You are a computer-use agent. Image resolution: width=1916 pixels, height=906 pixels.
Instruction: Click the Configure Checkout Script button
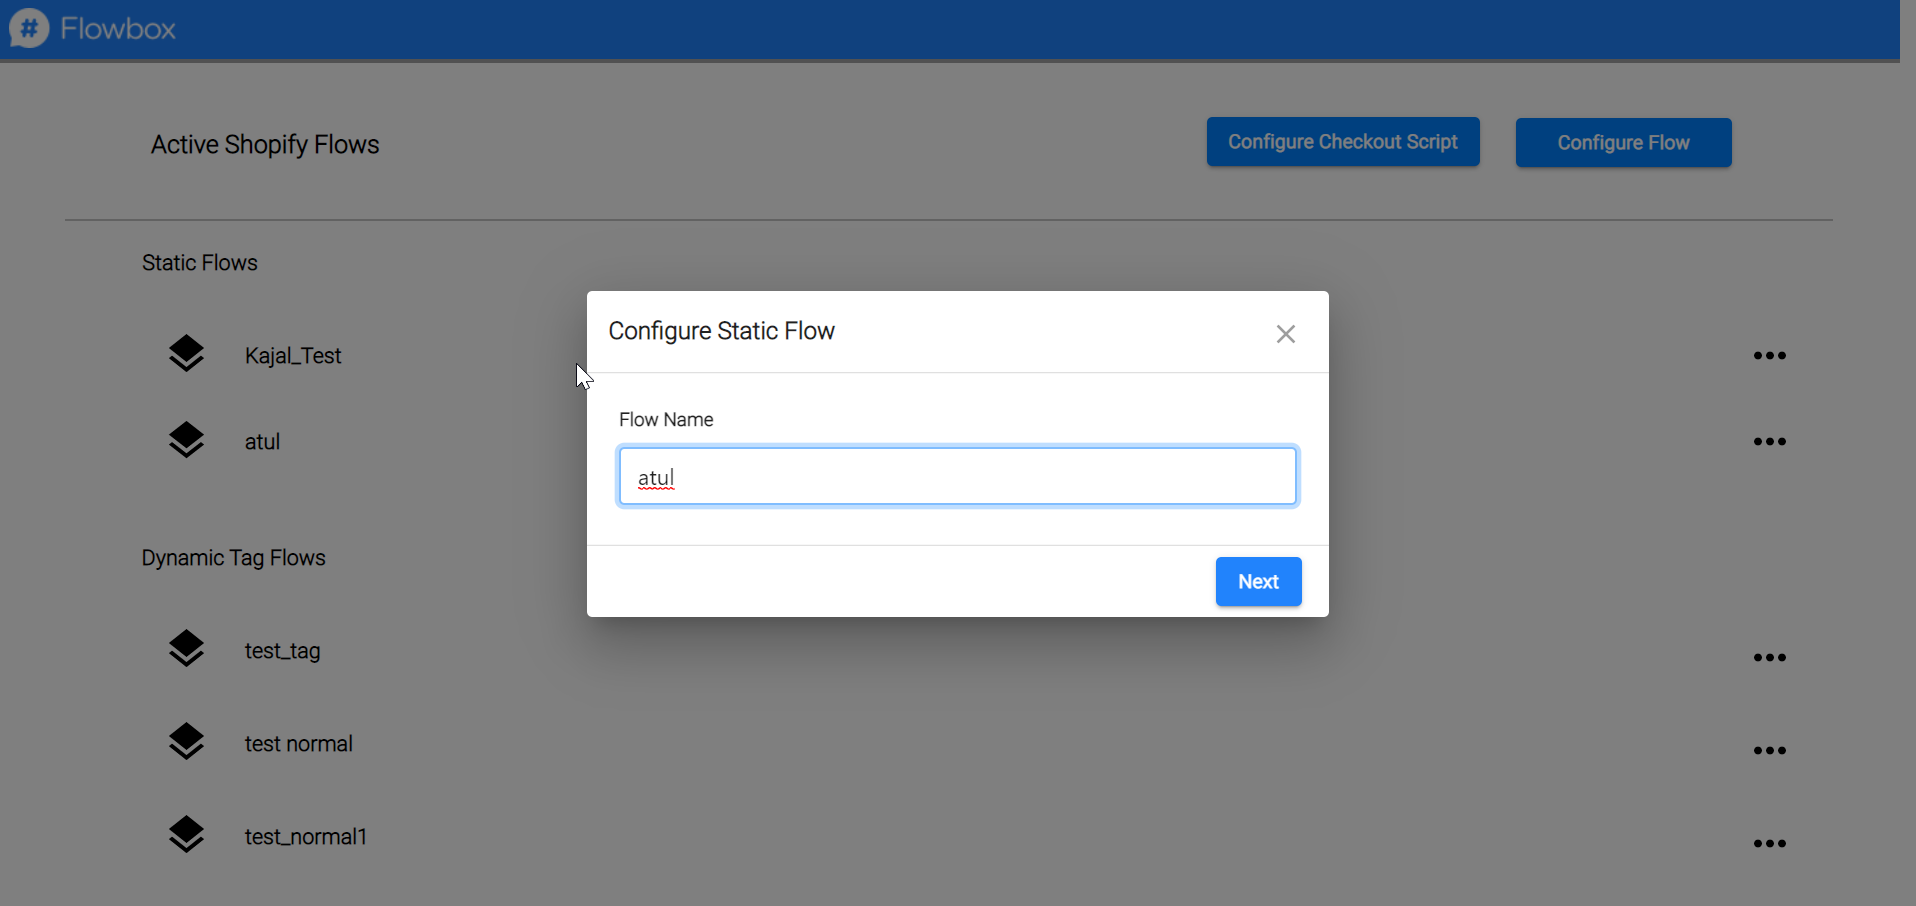pyautogui.click(x=1342, y=142)
